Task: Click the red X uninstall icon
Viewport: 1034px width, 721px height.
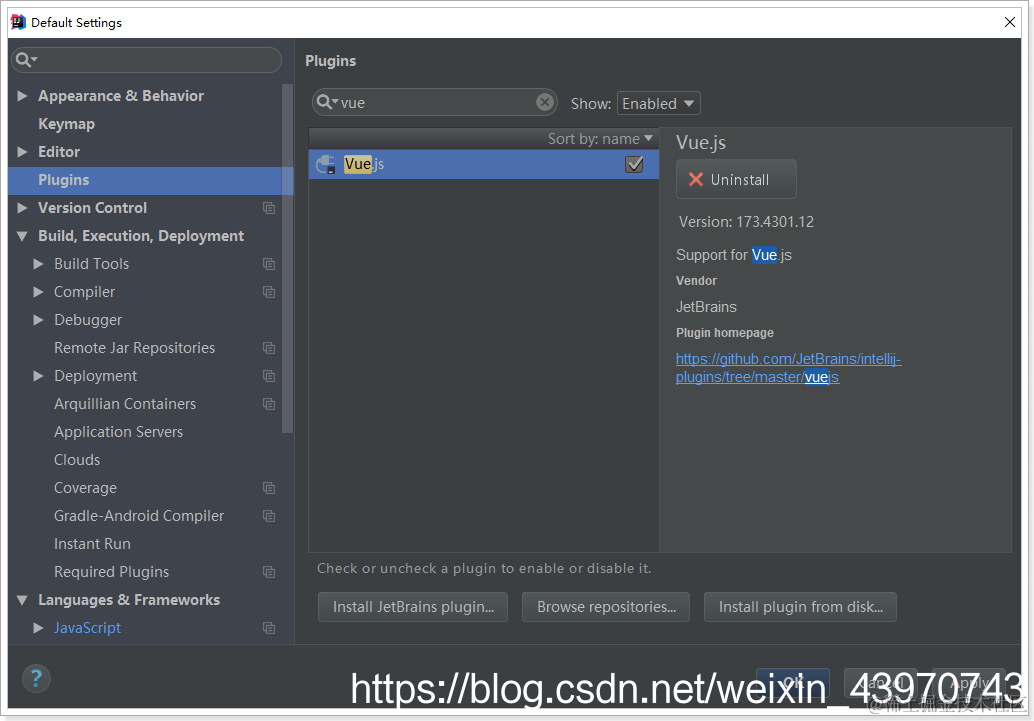Action: click(x=696, y=179)
